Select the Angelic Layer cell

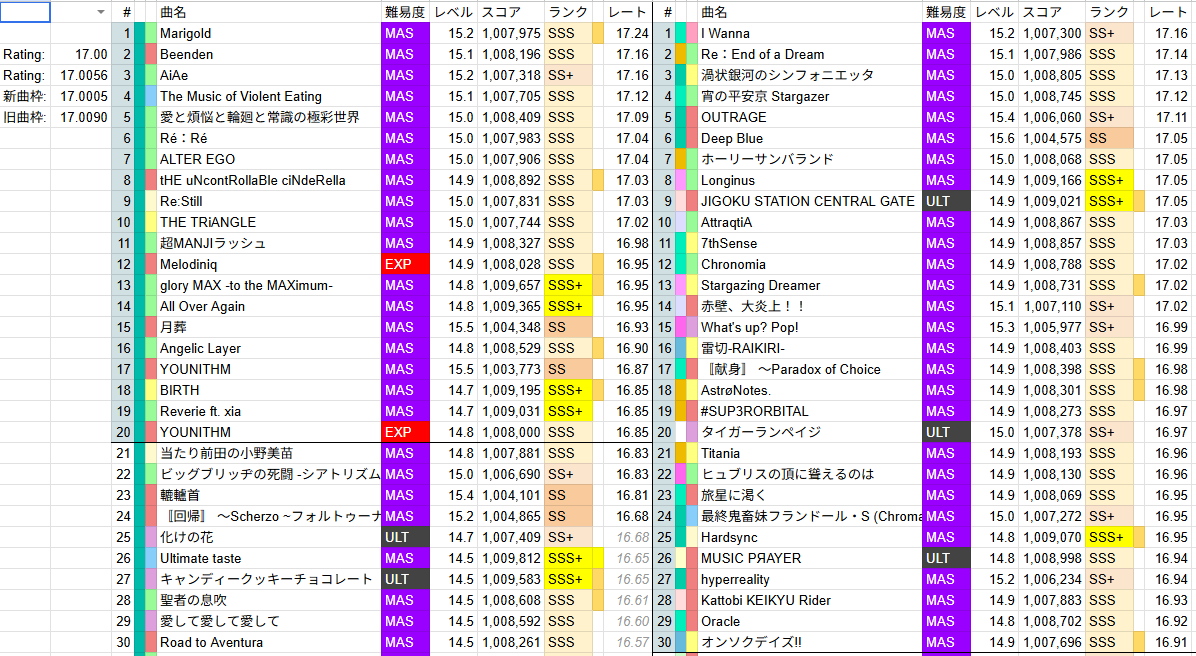[x=268, y=348]
